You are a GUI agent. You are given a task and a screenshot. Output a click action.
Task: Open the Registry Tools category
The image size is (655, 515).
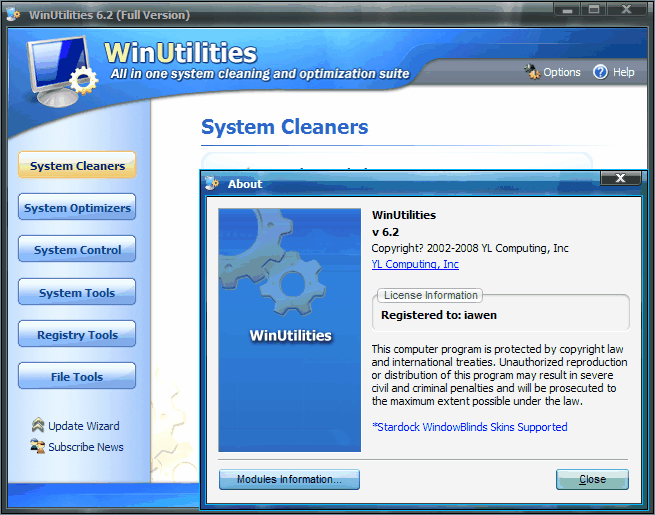77,335
